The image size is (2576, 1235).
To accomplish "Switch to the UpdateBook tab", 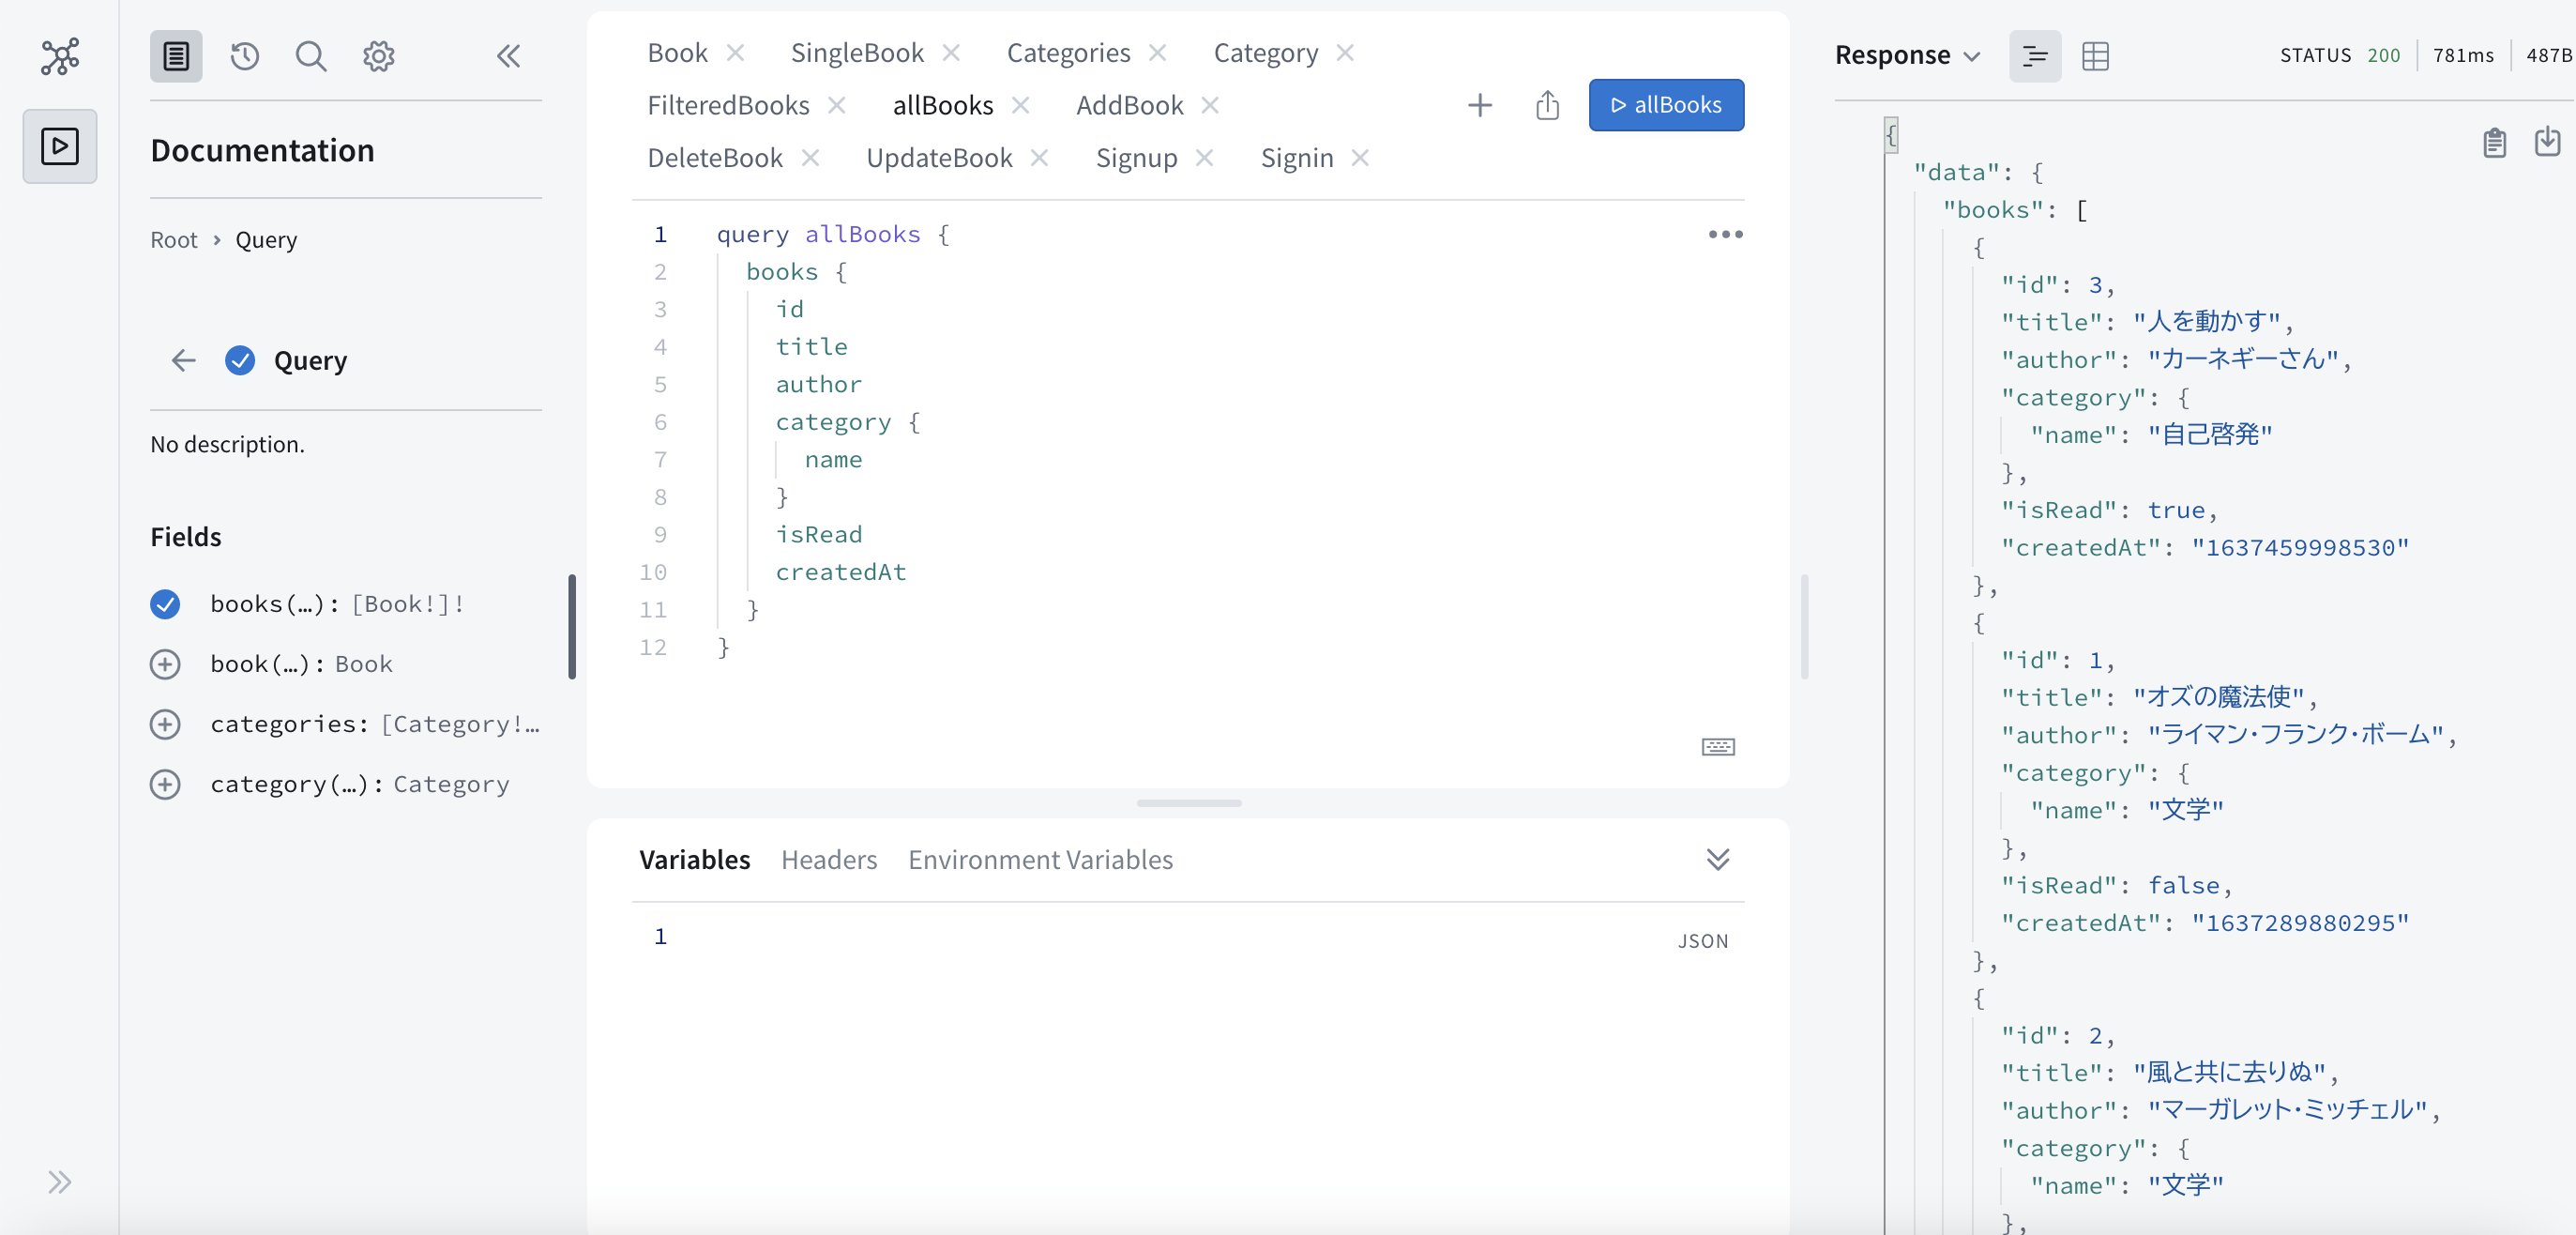I will 939,158.
